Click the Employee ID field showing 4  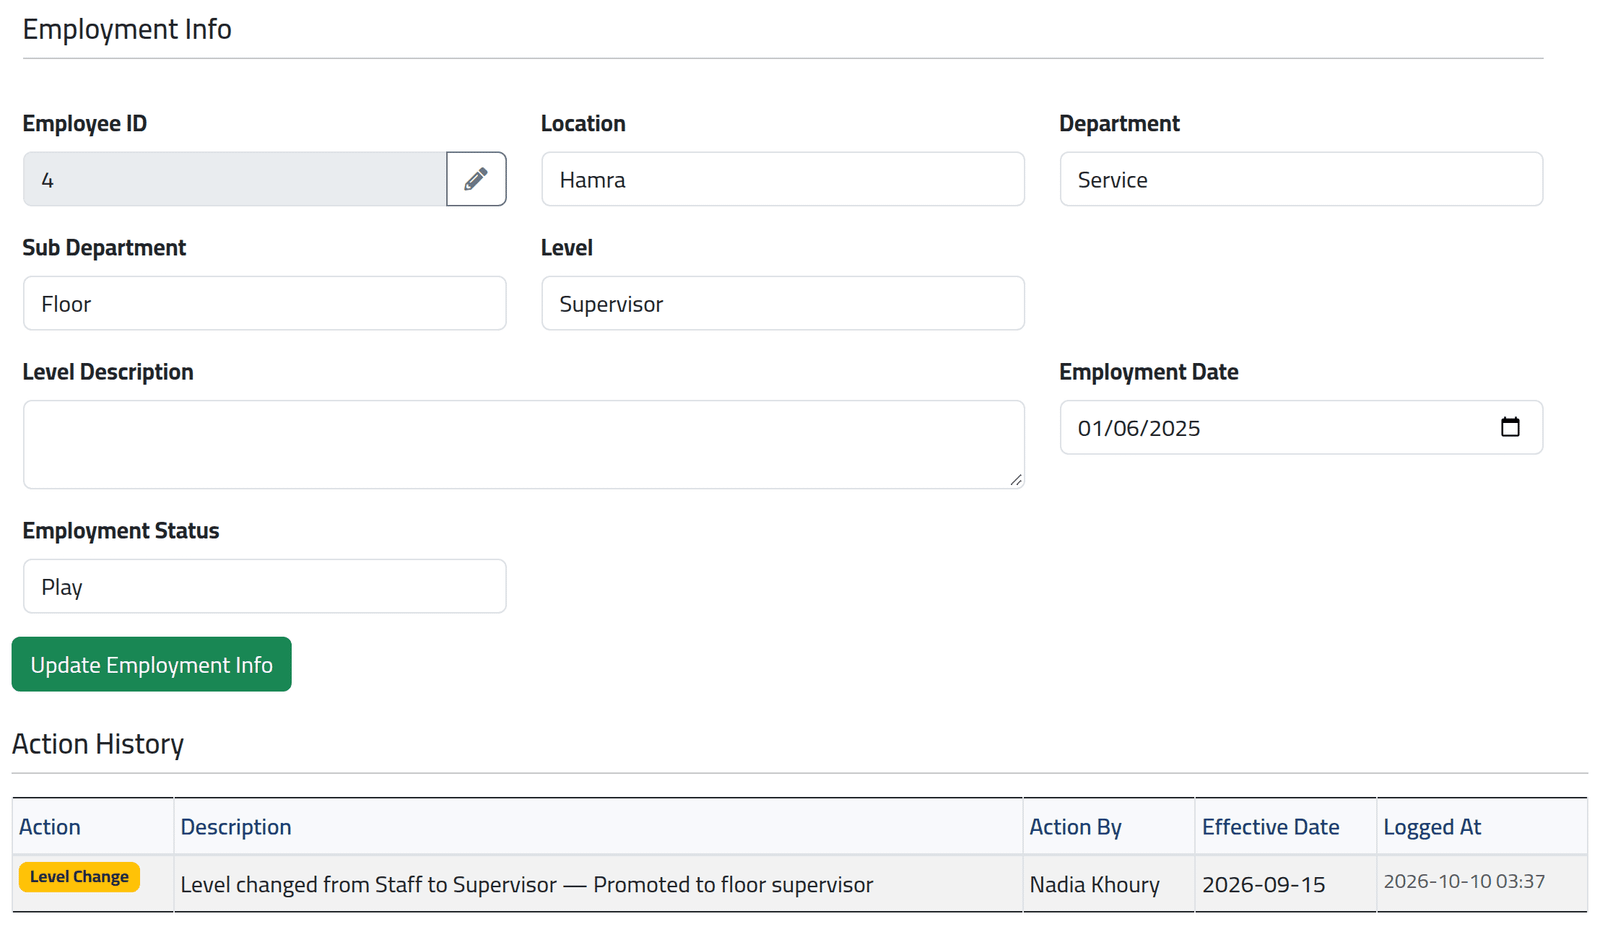tap(235, 179)
